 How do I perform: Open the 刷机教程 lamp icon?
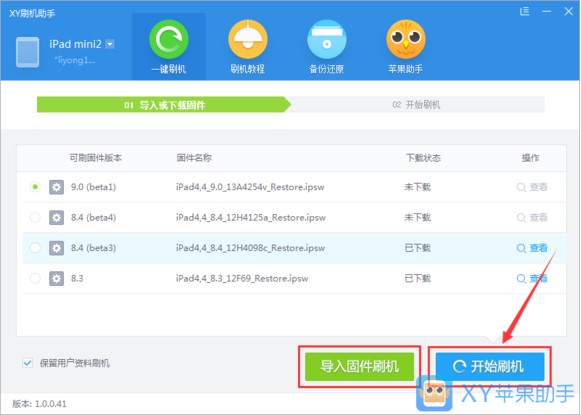point(248,39)
